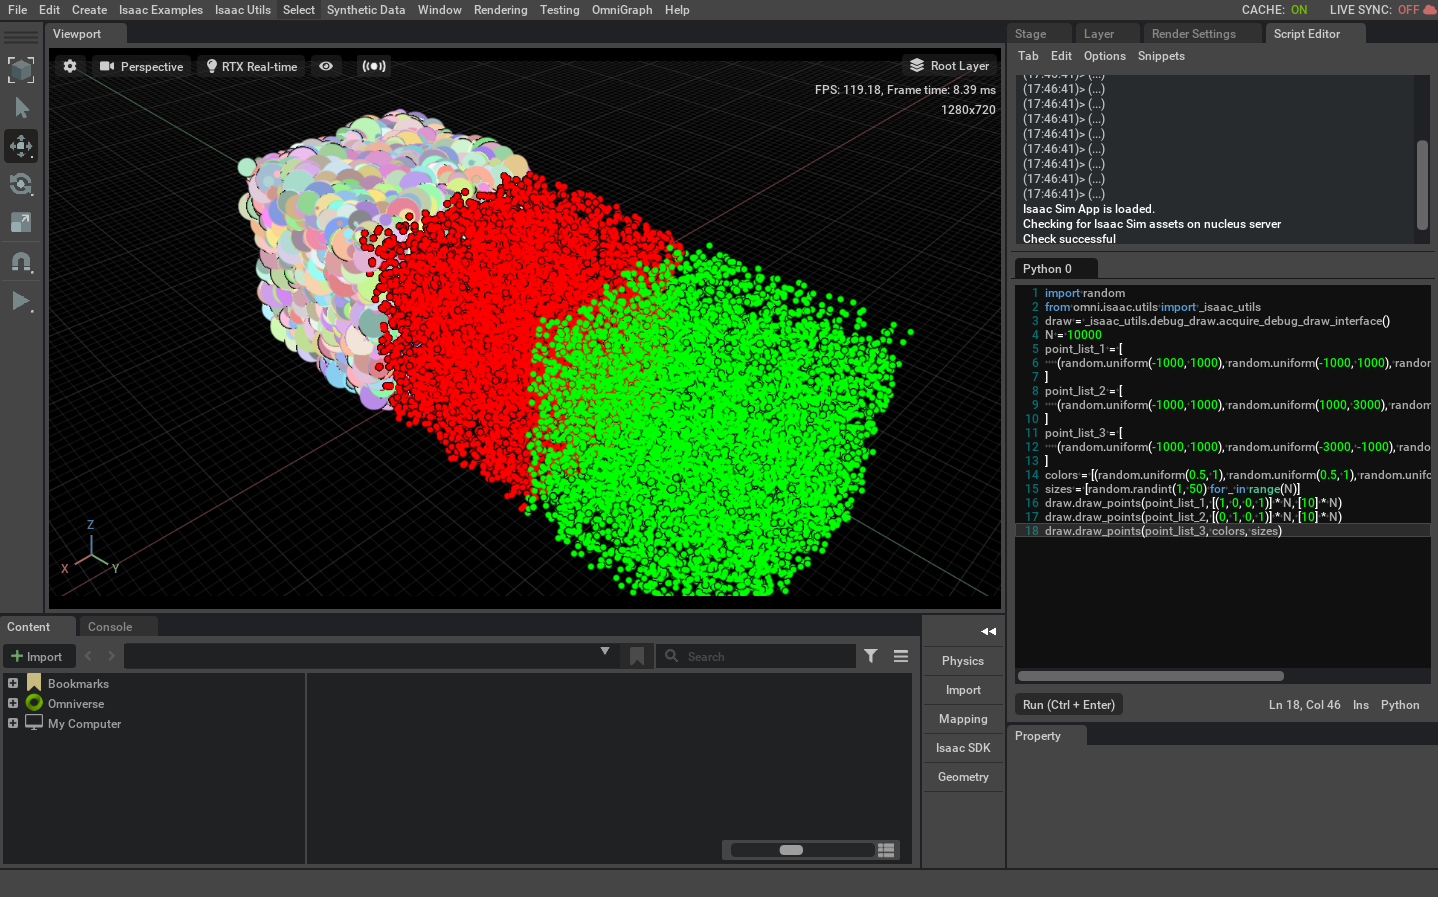Open the Testing menu
The width and height of the screenshot is (1438, 897).
[560, 10]
